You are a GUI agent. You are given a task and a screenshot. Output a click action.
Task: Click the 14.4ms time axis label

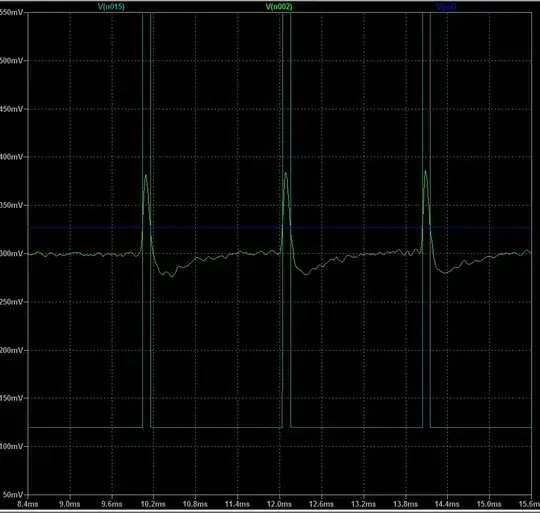[447, 504]
